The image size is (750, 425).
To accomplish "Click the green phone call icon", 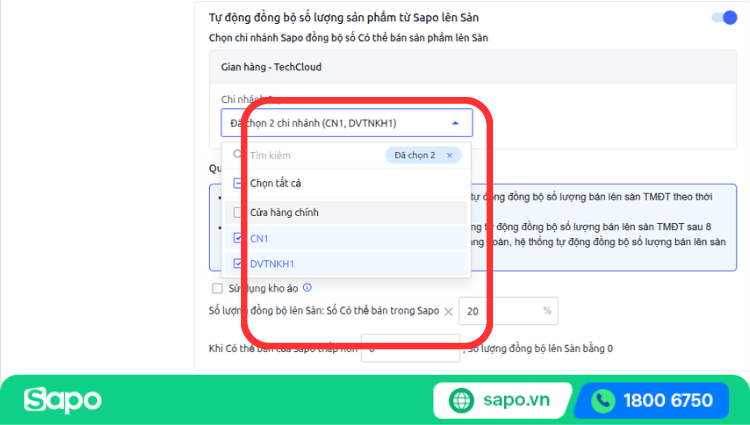I will pyautogui.click(x=603, y=401).
